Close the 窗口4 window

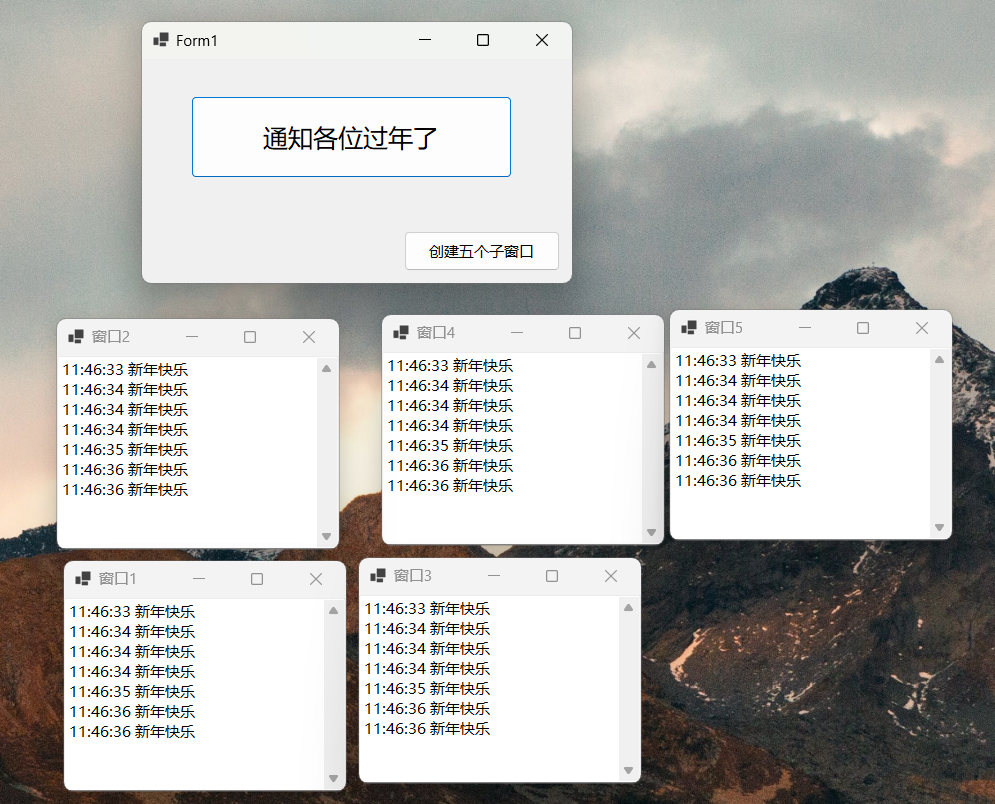pos(634,333)
